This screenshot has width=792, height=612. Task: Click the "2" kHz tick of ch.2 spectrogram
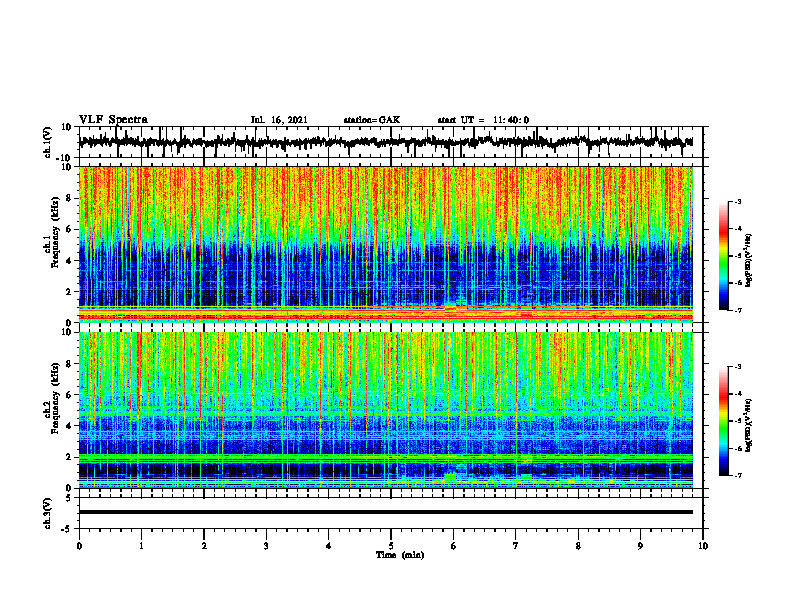tap(70, 457)
